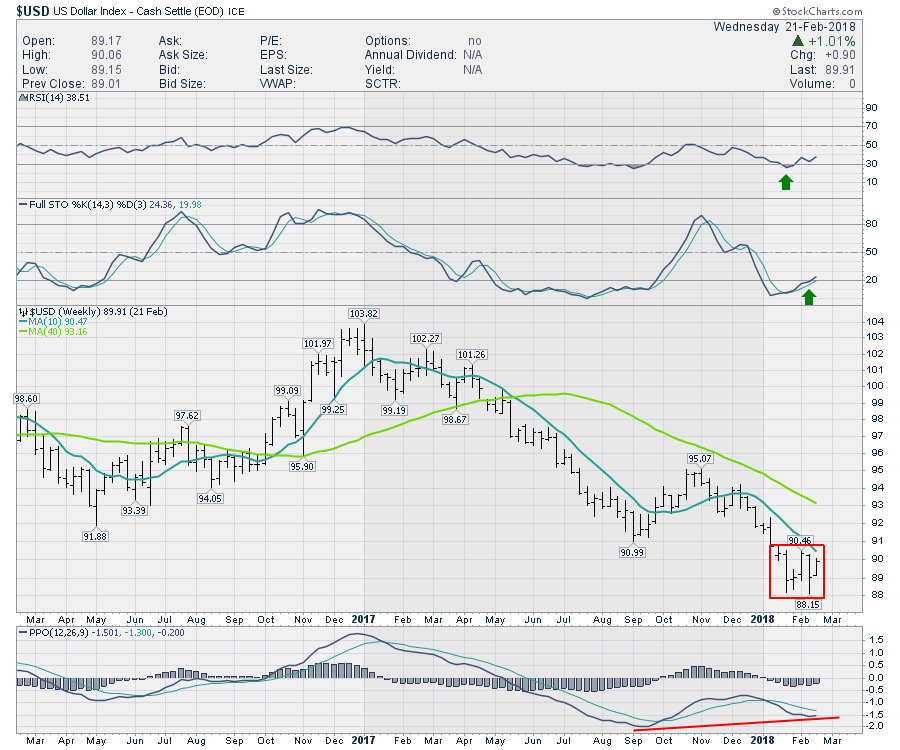Click the green arrow in Full STO panel

pos(810,297)
